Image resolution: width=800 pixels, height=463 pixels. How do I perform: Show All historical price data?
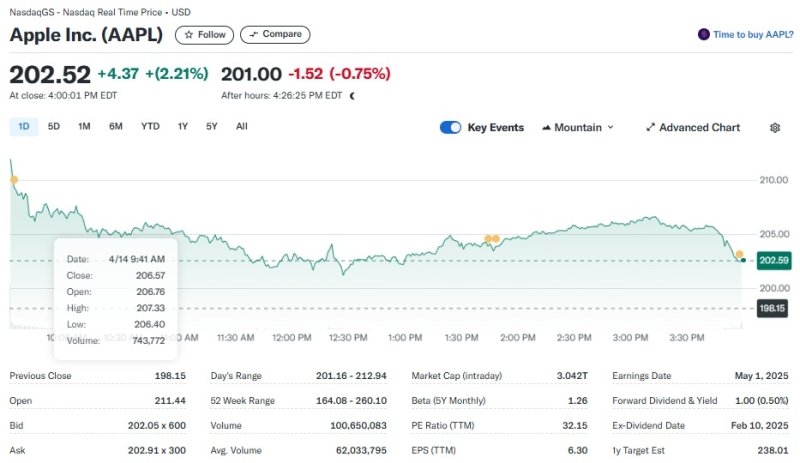[x=242, y=126]
